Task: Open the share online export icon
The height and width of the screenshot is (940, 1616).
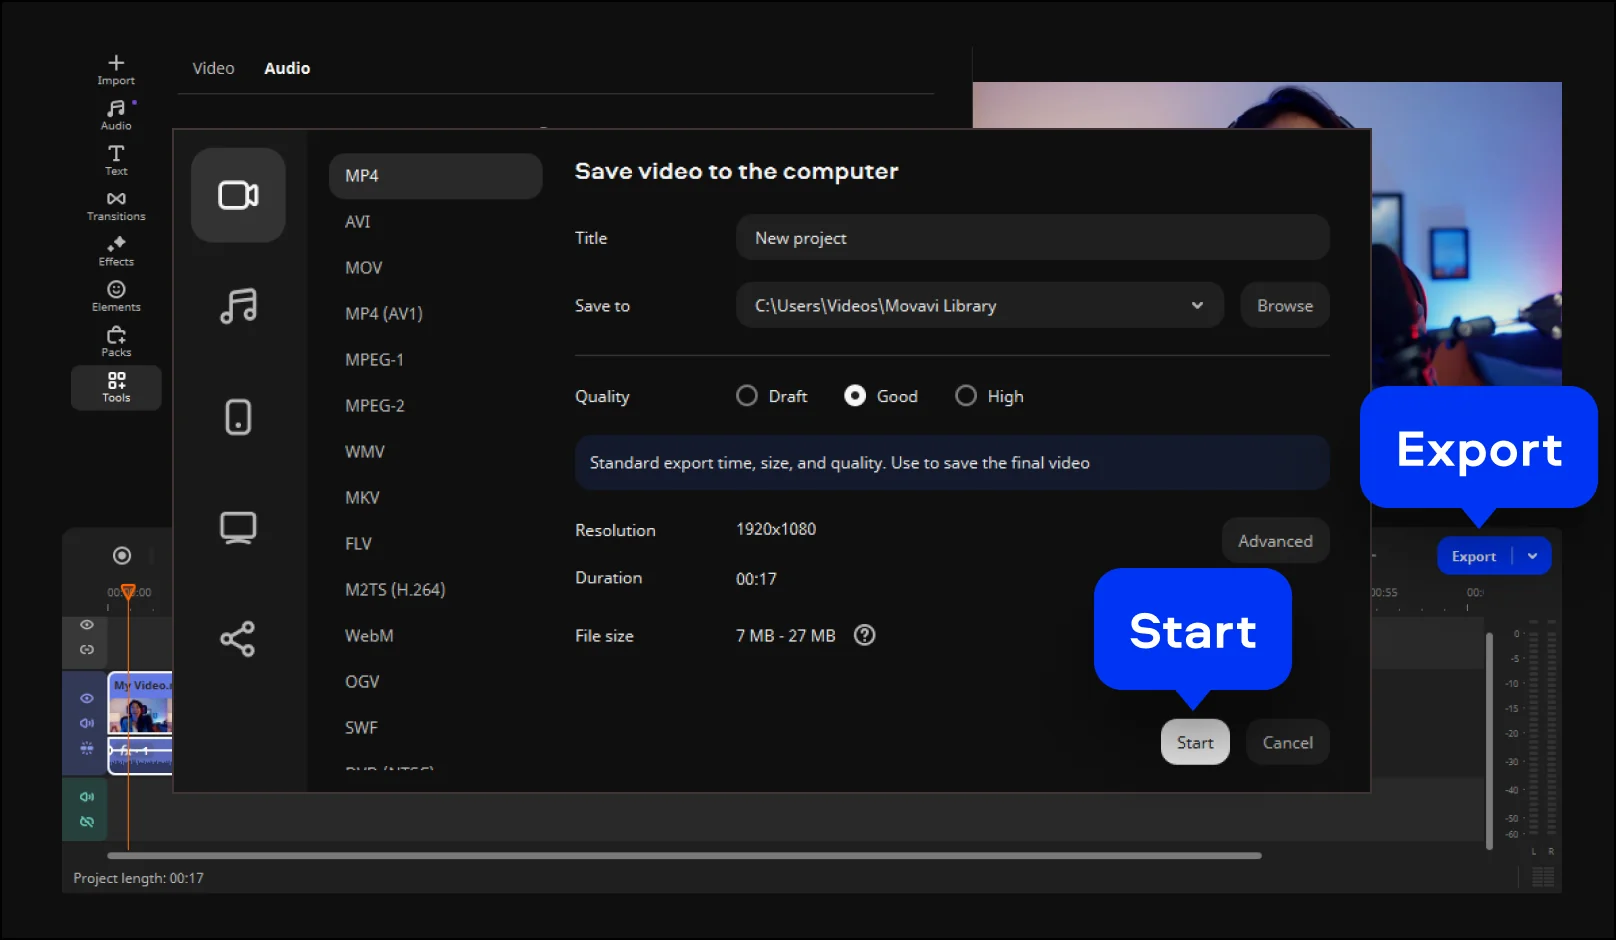Action: click(x=238, y=638)
